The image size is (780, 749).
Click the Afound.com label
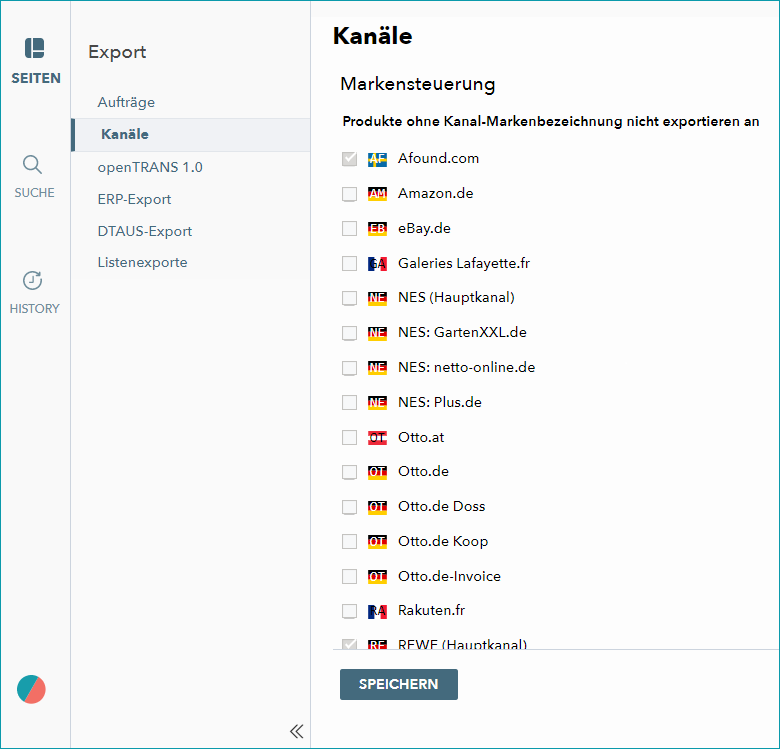(438, 158)
